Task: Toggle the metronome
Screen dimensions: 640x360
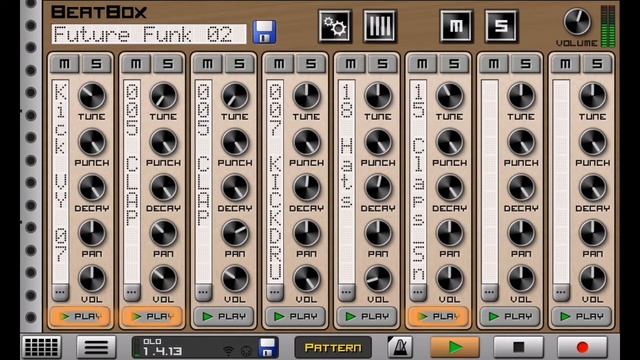Action: tap(400, 347)
